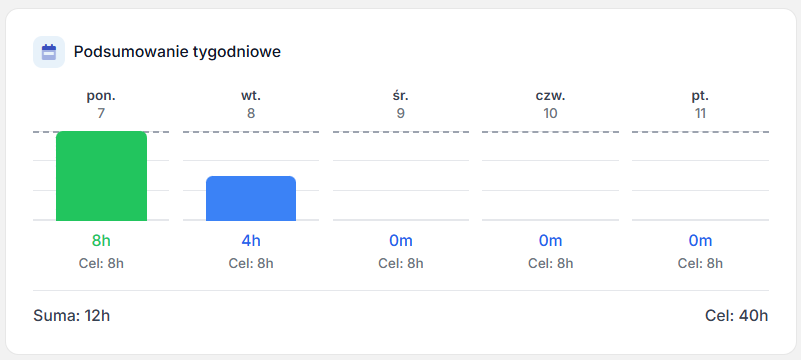
Task: Click the pt. day label
Action: tap(700, 95)
